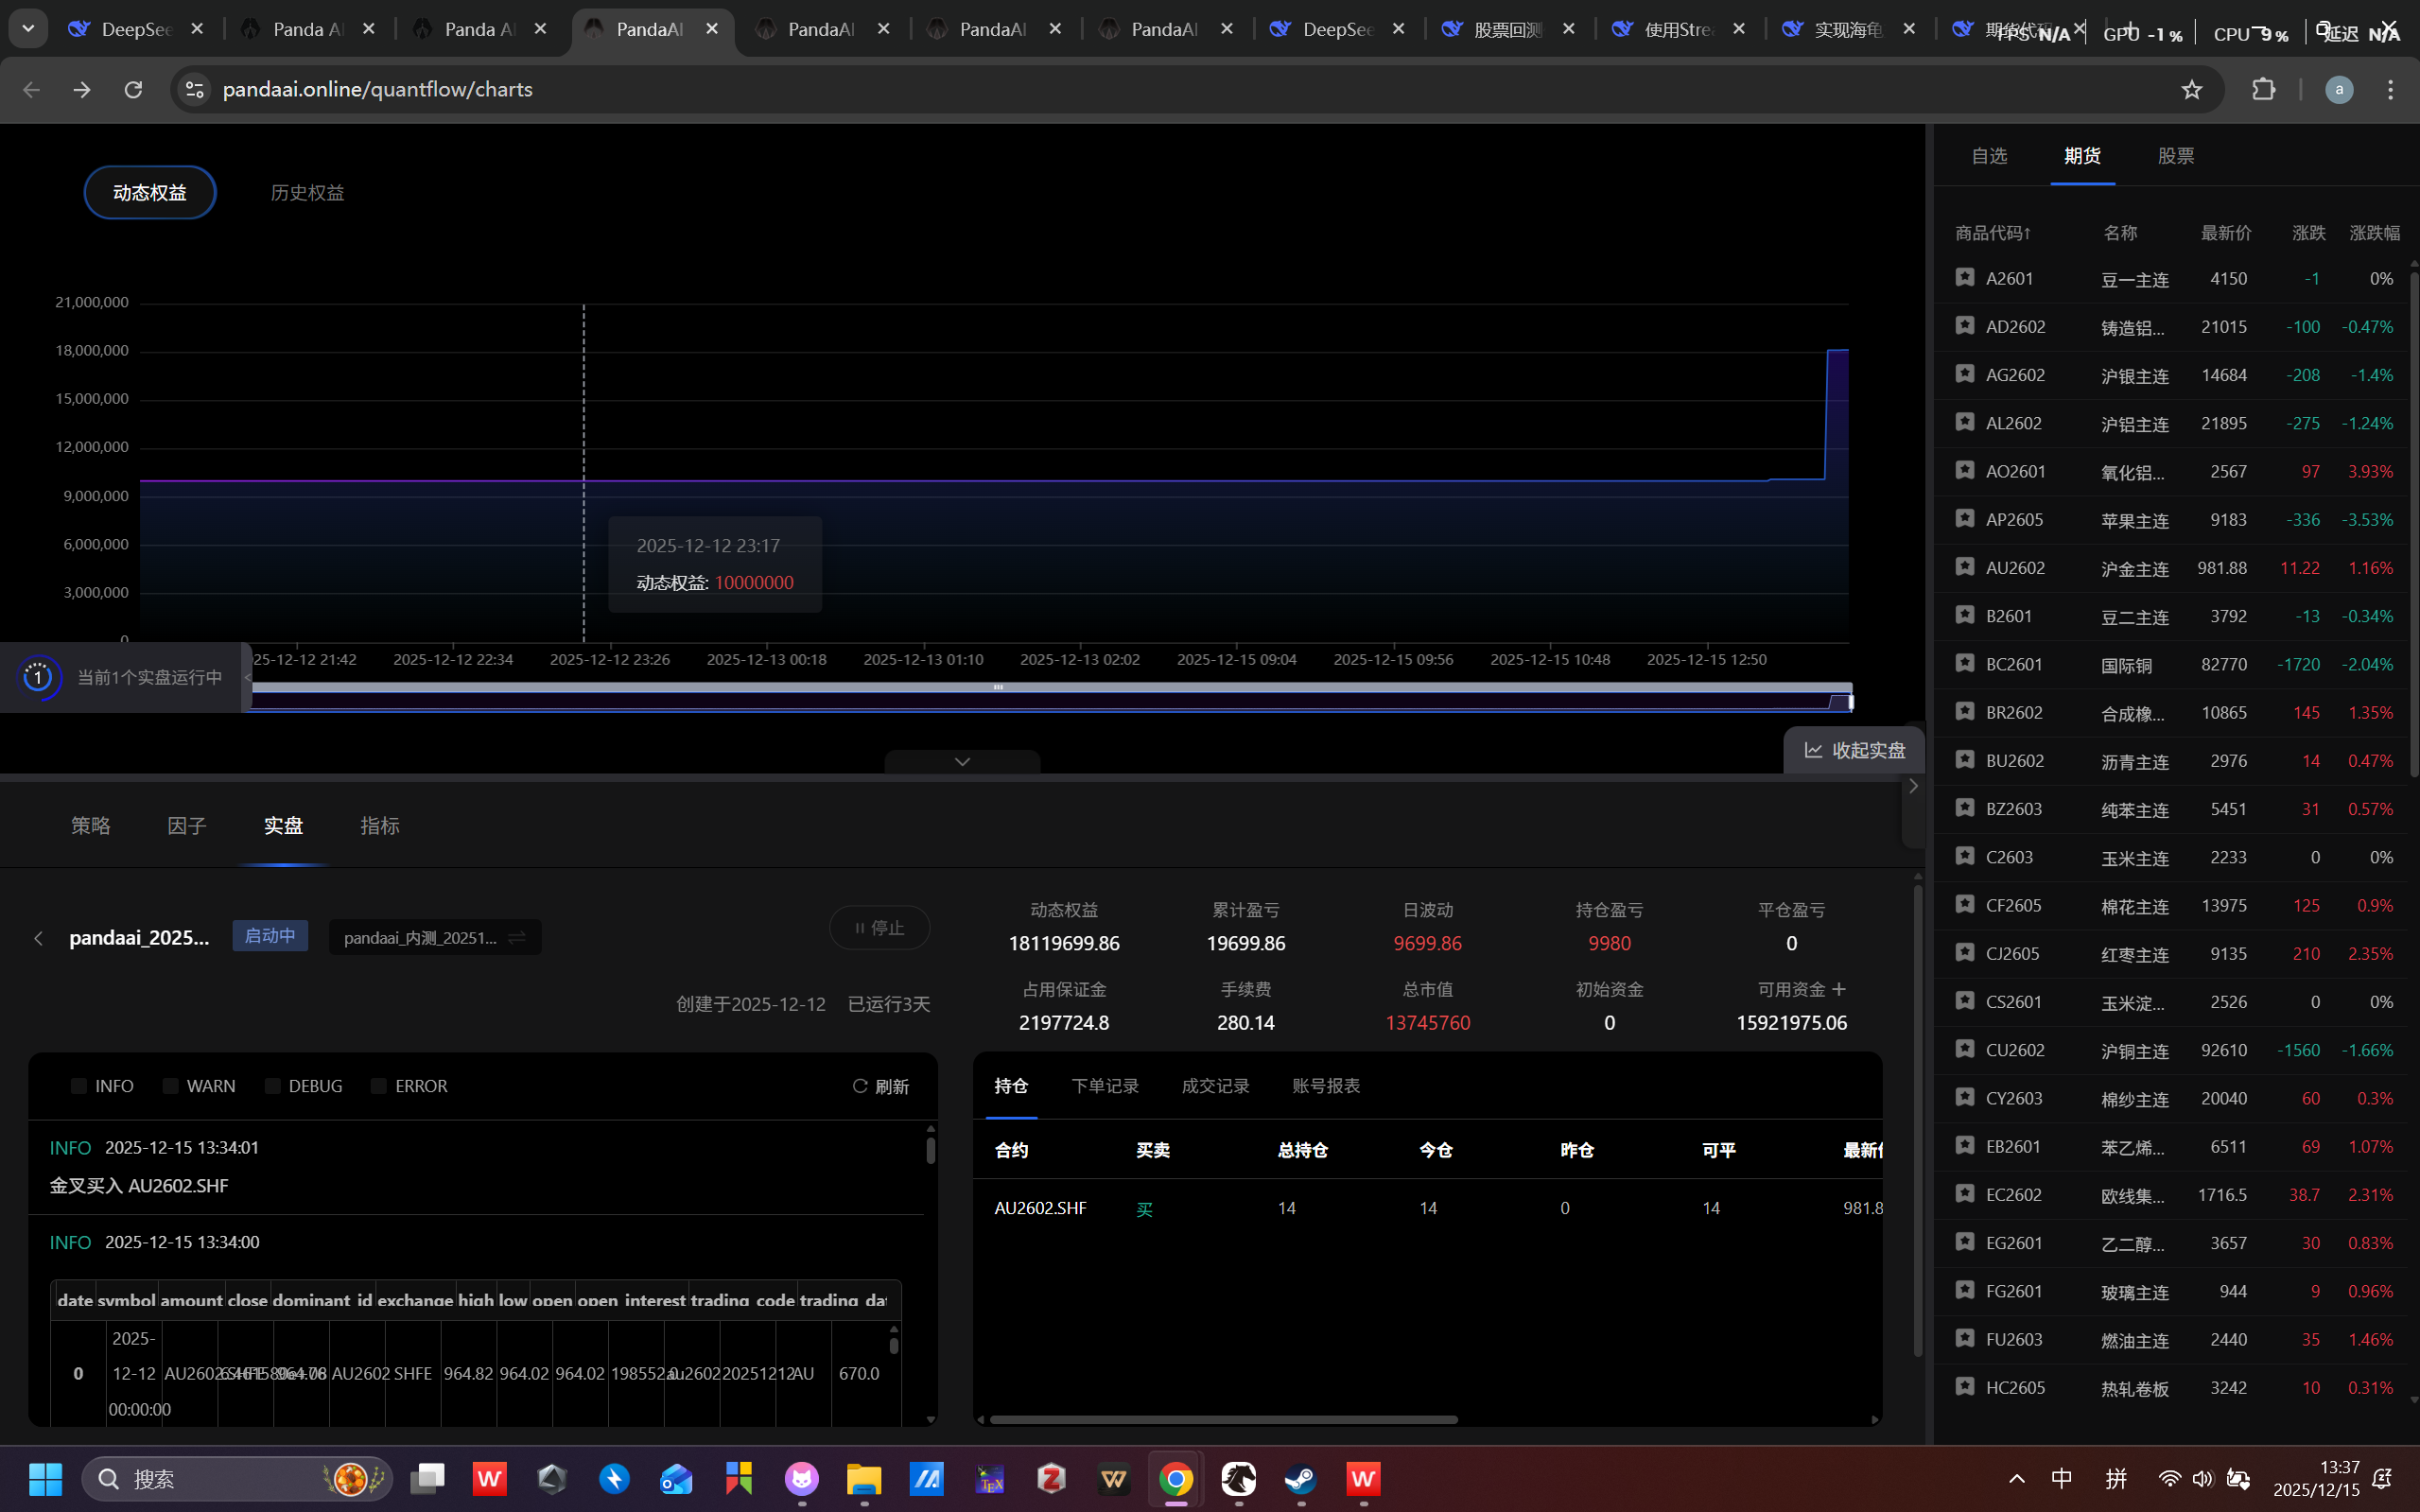Enable the INFO log filter checkbox
The width and height of the screenshot is (2420, 1512).
point(79,1086)
